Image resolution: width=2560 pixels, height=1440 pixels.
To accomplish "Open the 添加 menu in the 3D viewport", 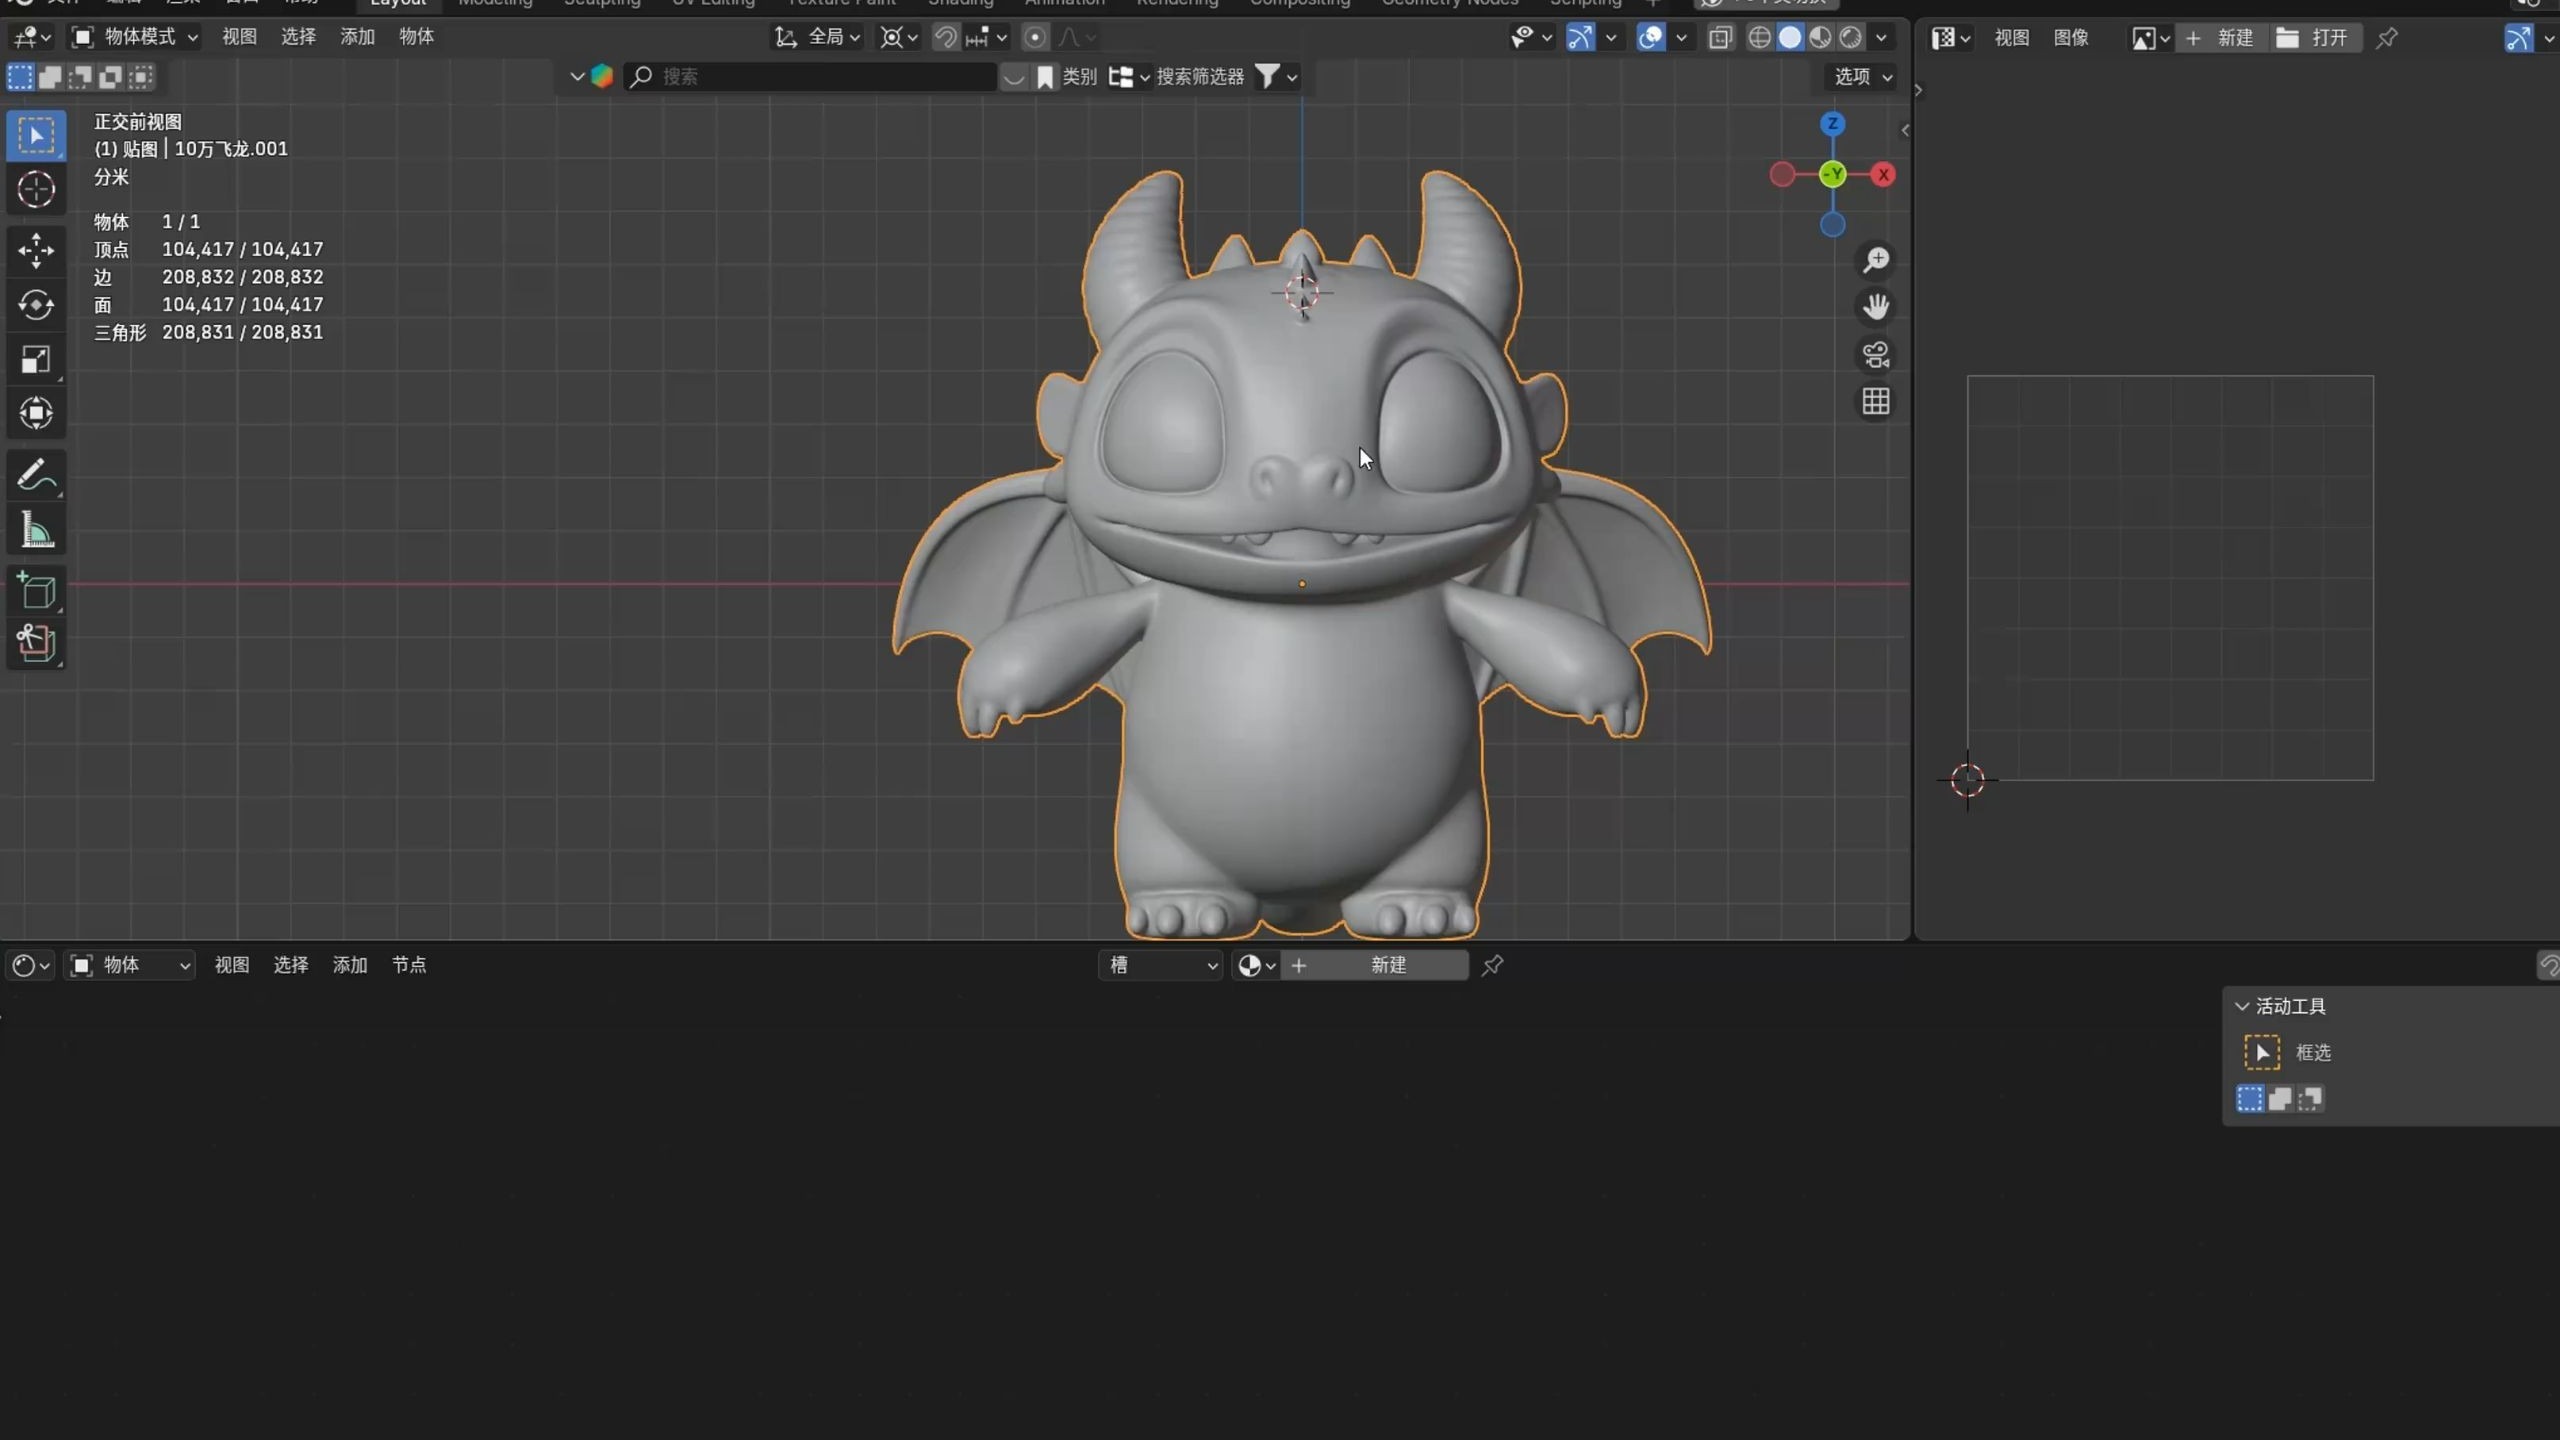I will (357, 37).
